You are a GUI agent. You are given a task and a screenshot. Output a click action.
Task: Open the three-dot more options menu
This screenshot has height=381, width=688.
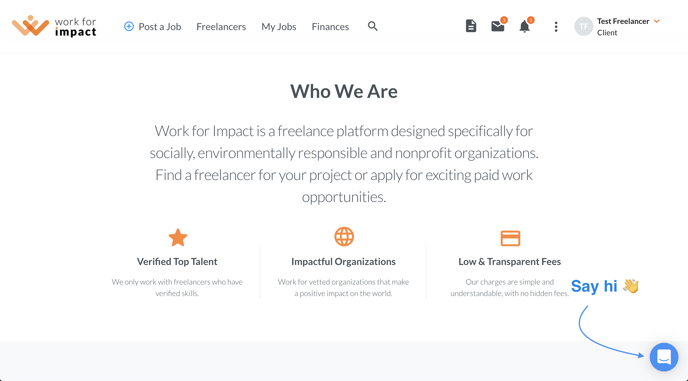point(556,27)
